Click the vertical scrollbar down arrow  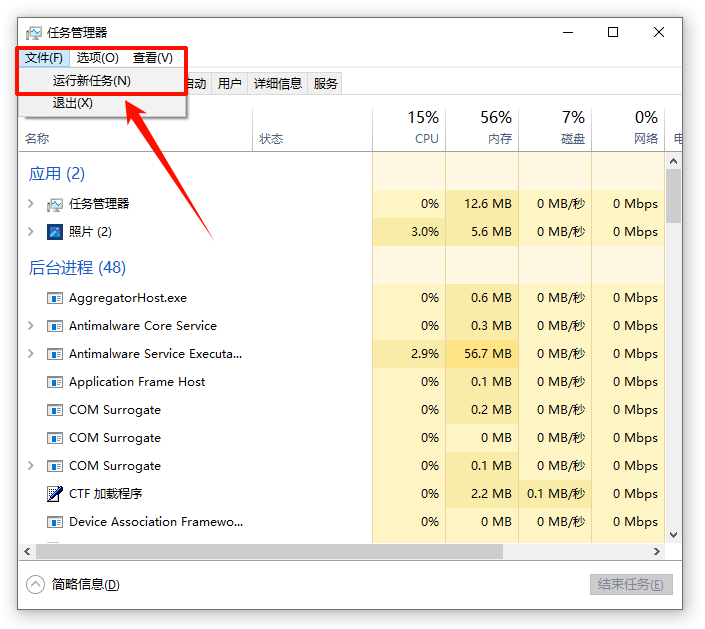click(673, 535)
